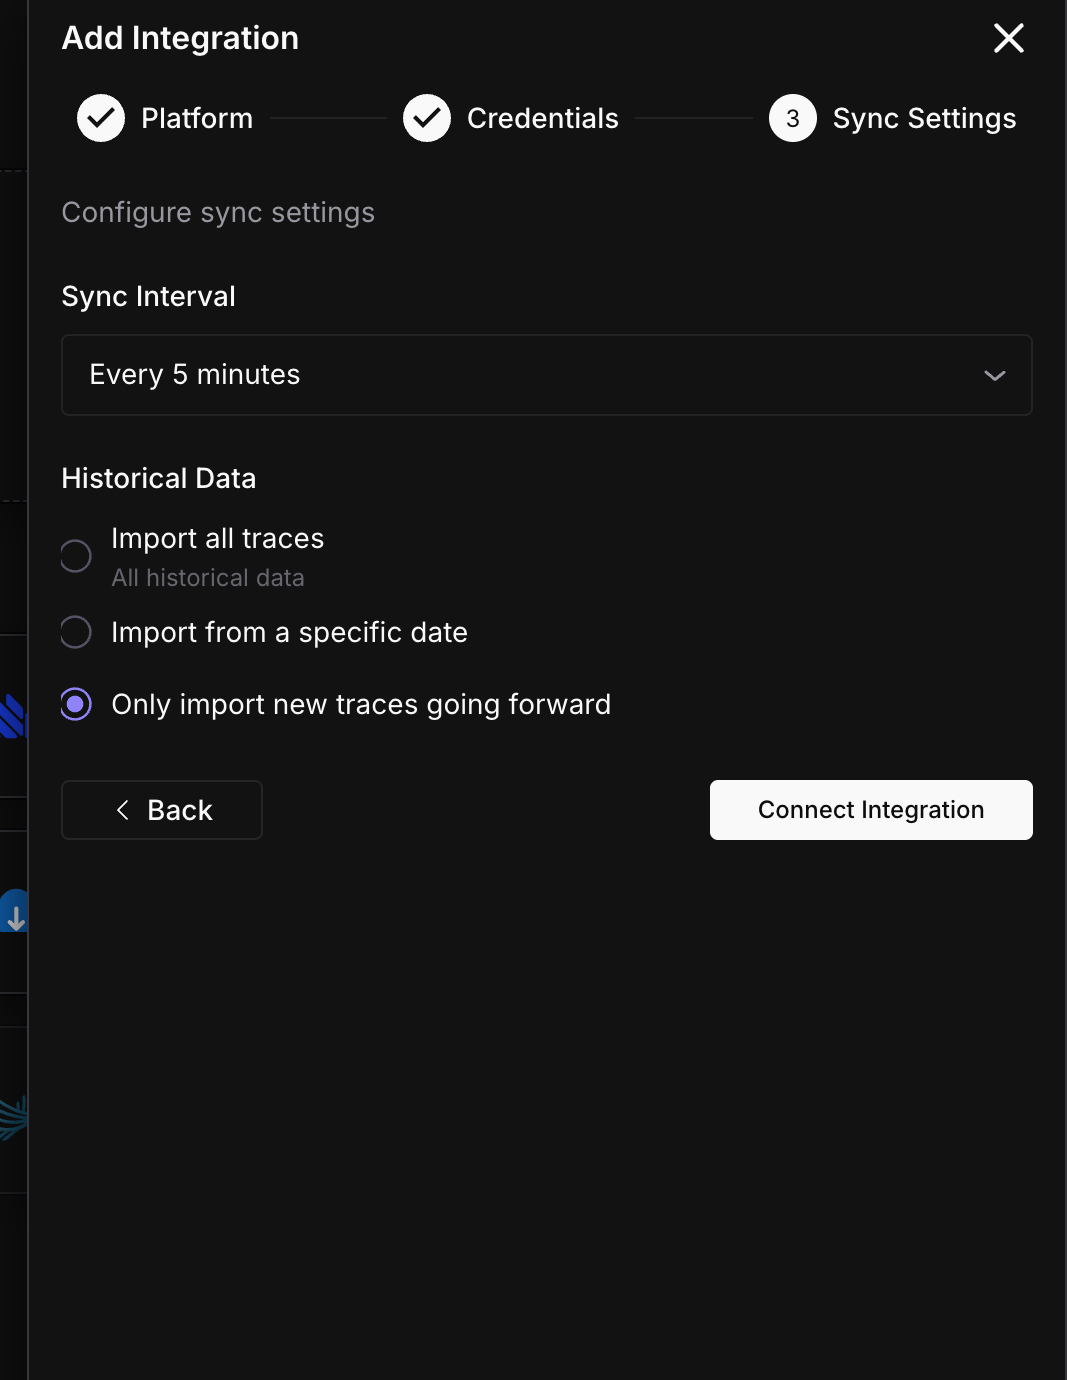Image resolution: width=1067 pixels, height=1380 pixels.
Task: Select the numbered circle for step 3
Action: (792, 117)
